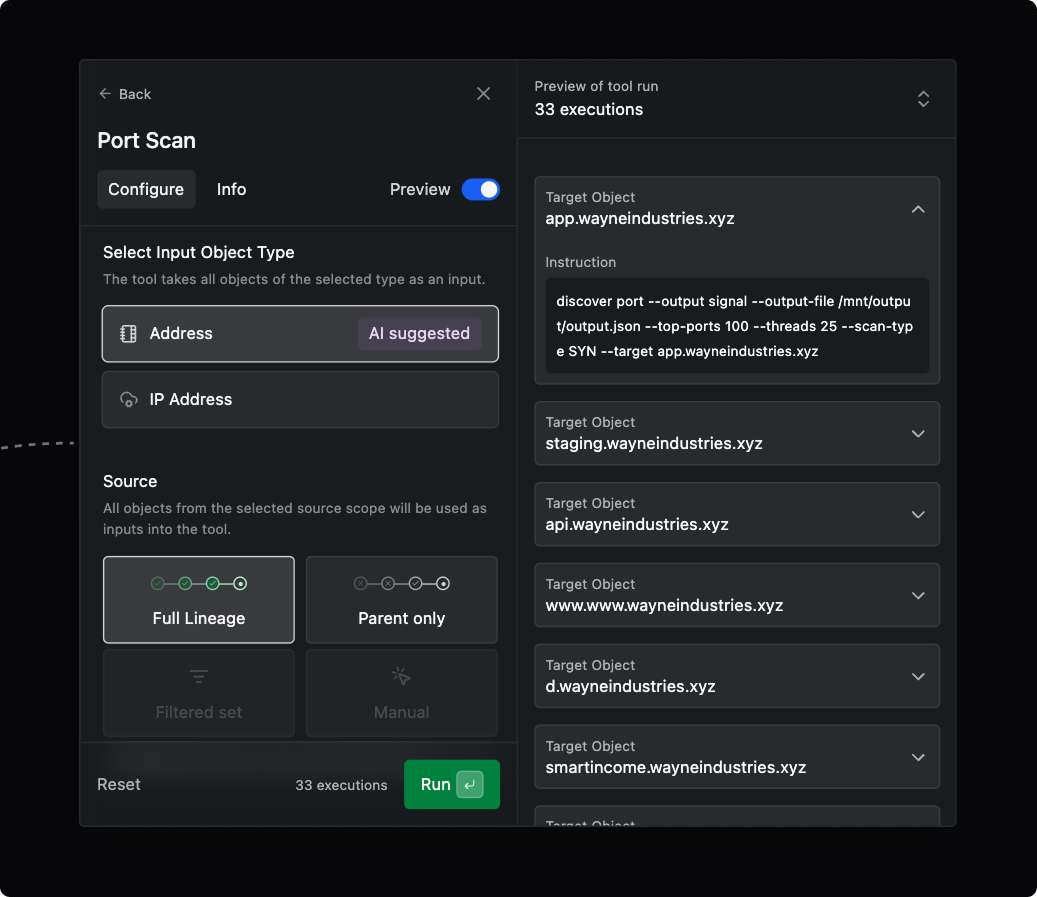Viewport: 1037px width, 897px height.
Task: Click the Address chip icon
Action: [128, 334]
